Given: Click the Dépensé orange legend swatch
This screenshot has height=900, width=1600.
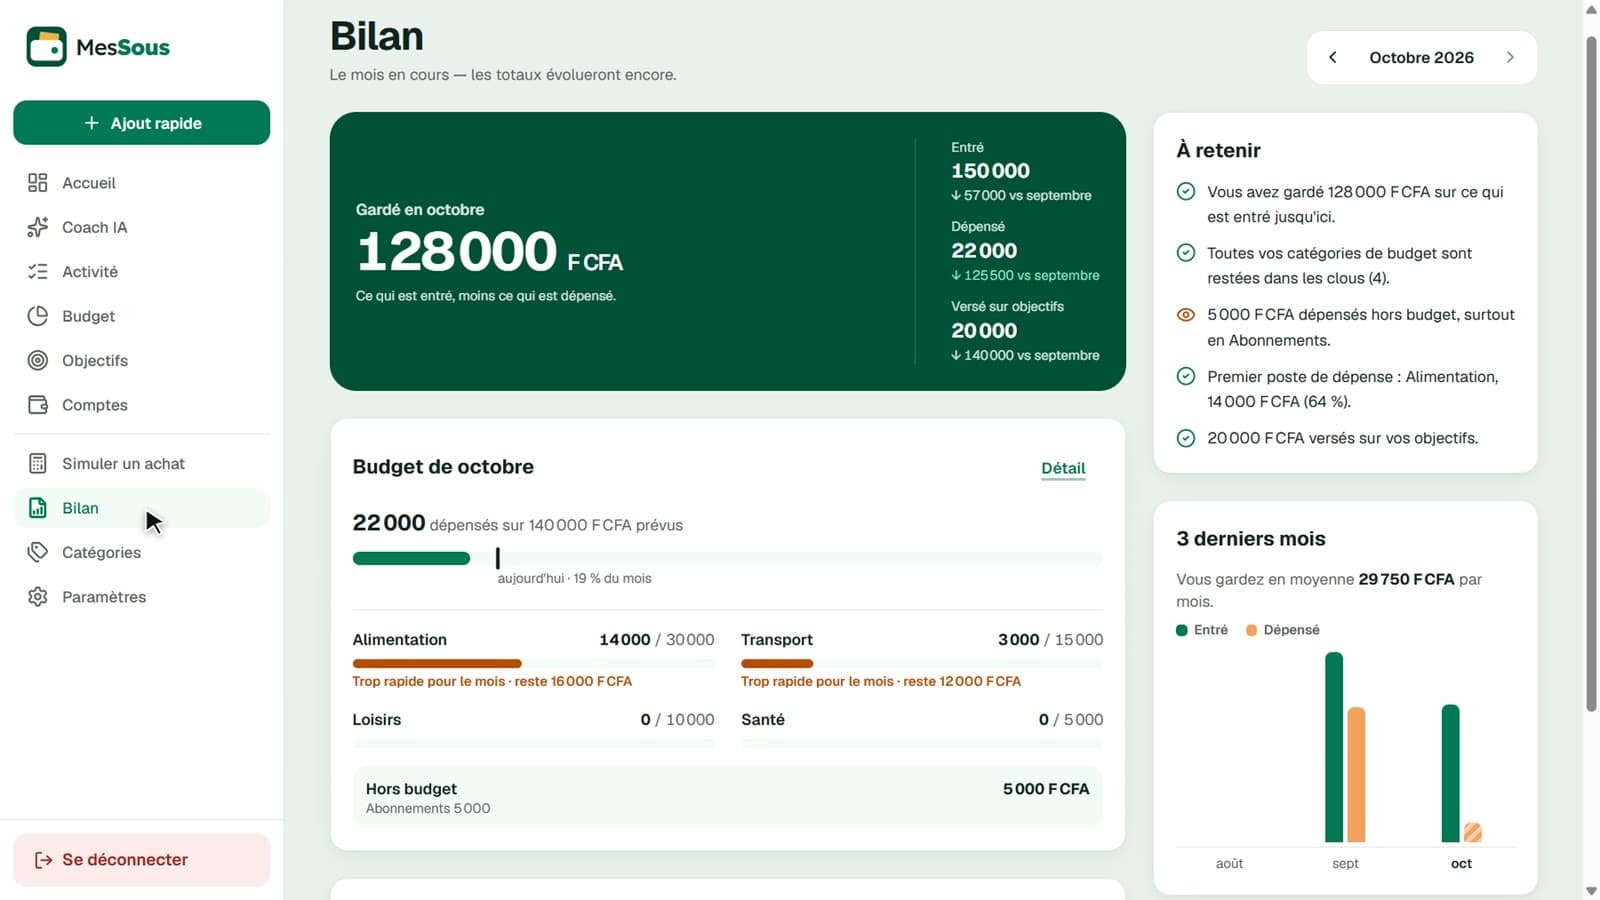Looking at the screenshot, I should (1251, 630).
